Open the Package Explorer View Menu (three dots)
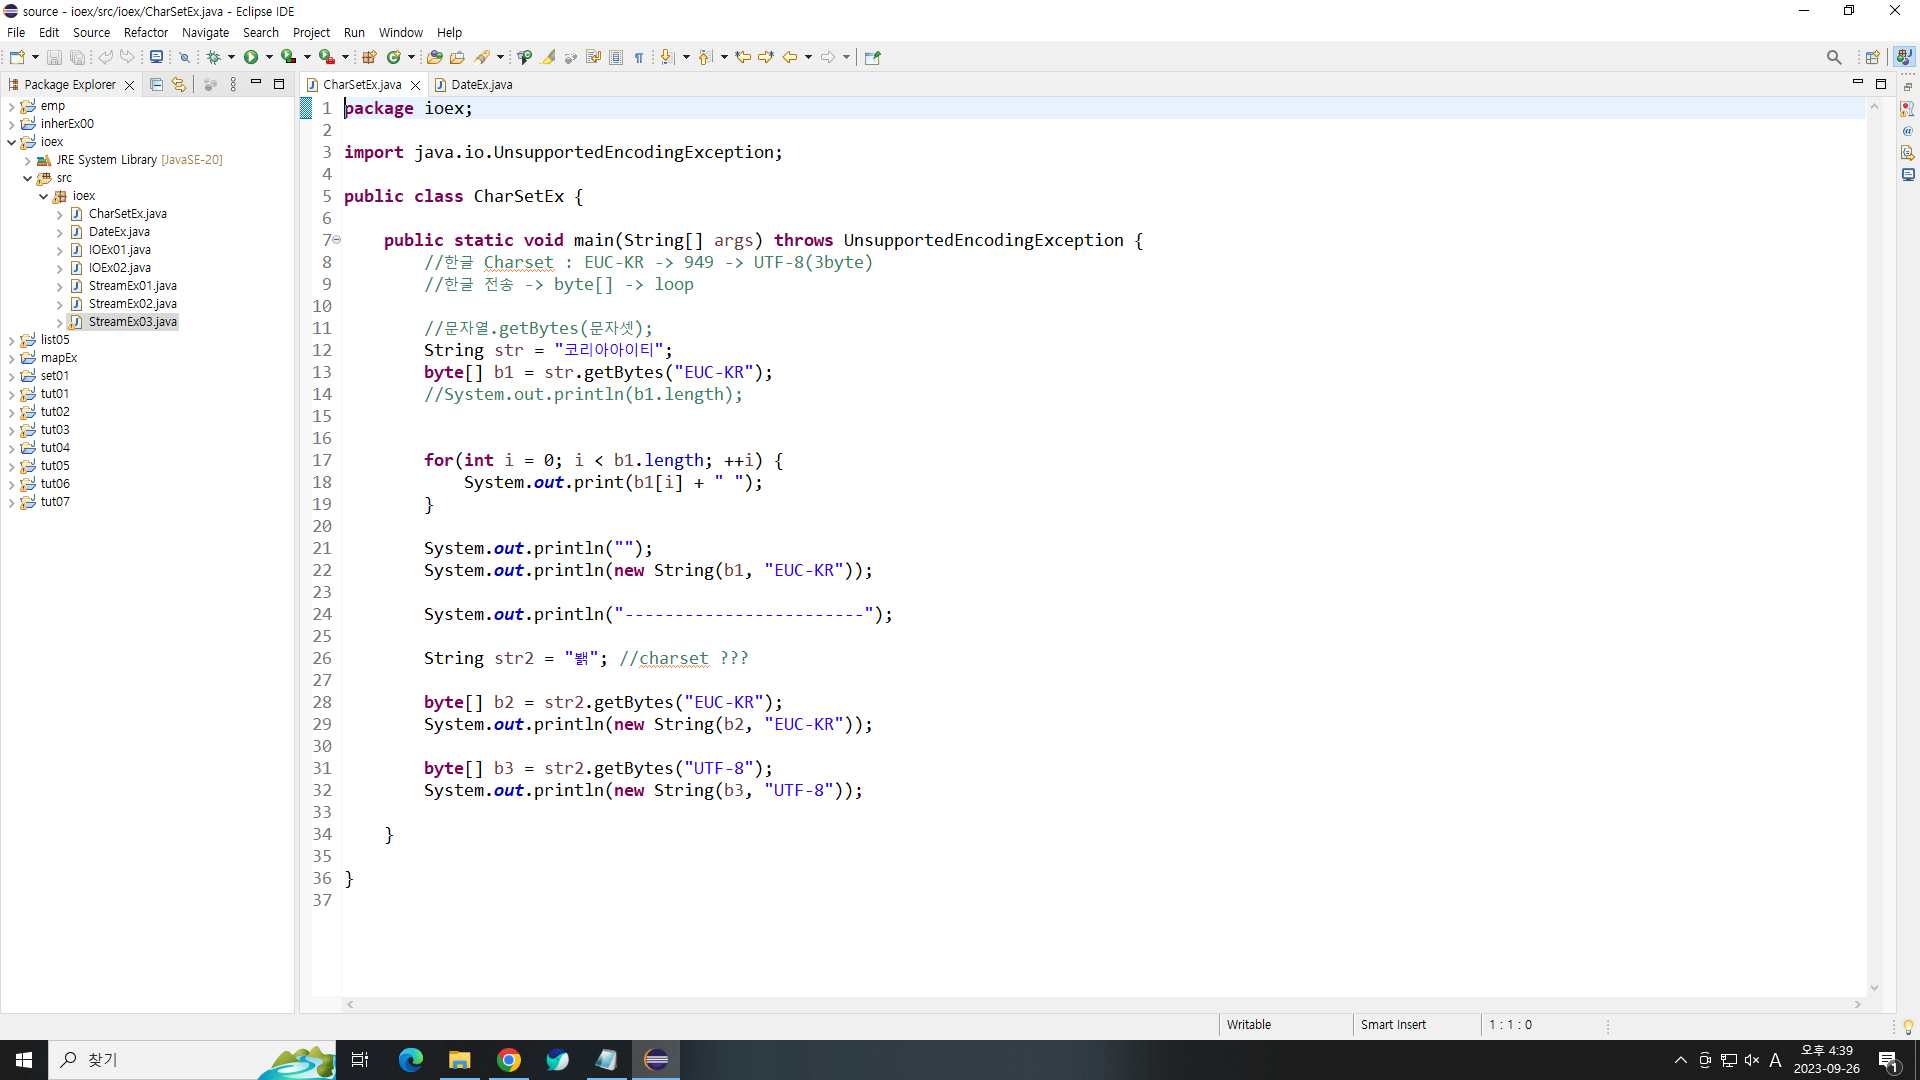 [x=233, y=85]
